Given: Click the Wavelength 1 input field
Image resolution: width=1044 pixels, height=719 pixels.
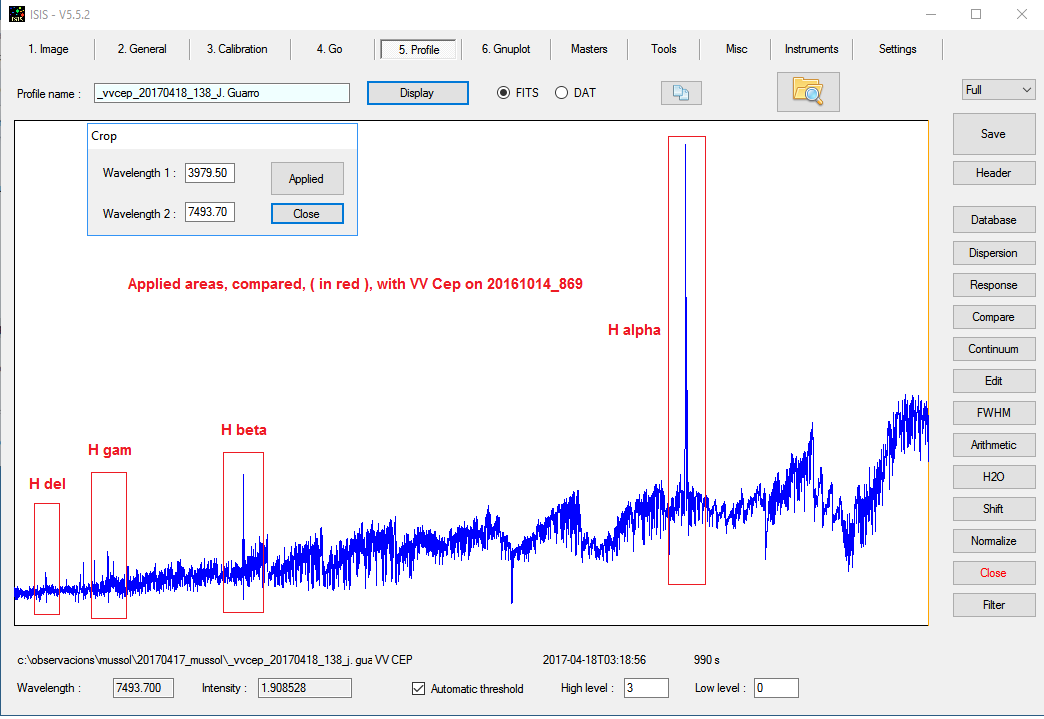Looking at the screenshot, I should 209,173.
